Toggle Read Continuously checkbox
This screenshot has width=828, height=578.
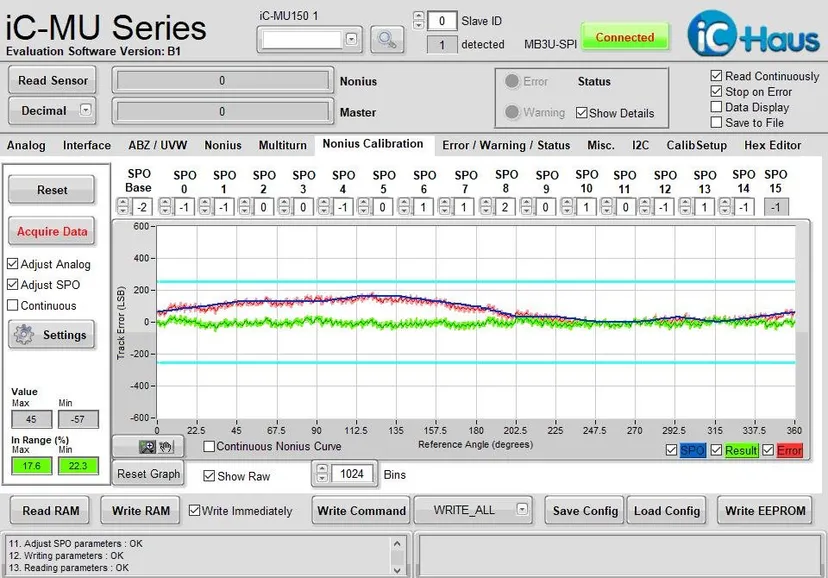tap(717, 76)
